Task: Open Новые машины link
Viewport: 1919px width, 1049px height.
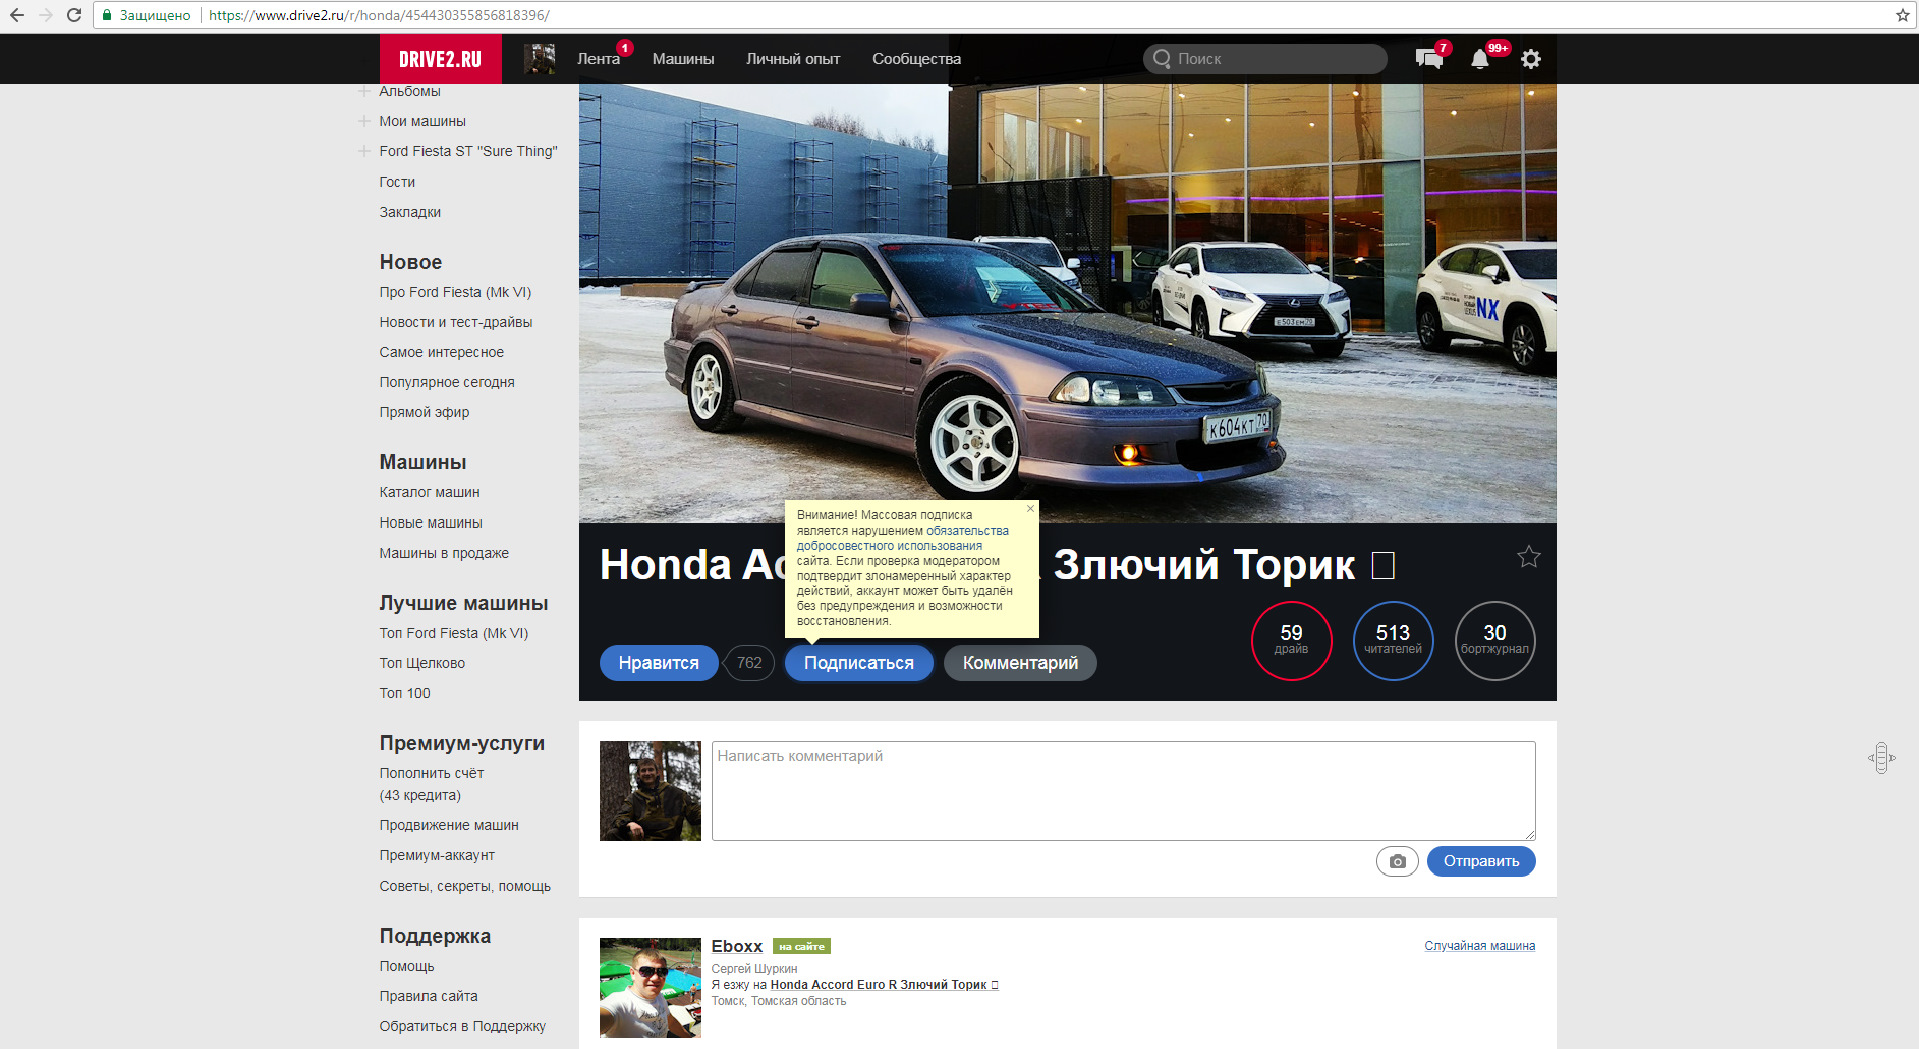Action: pos(431,523)
